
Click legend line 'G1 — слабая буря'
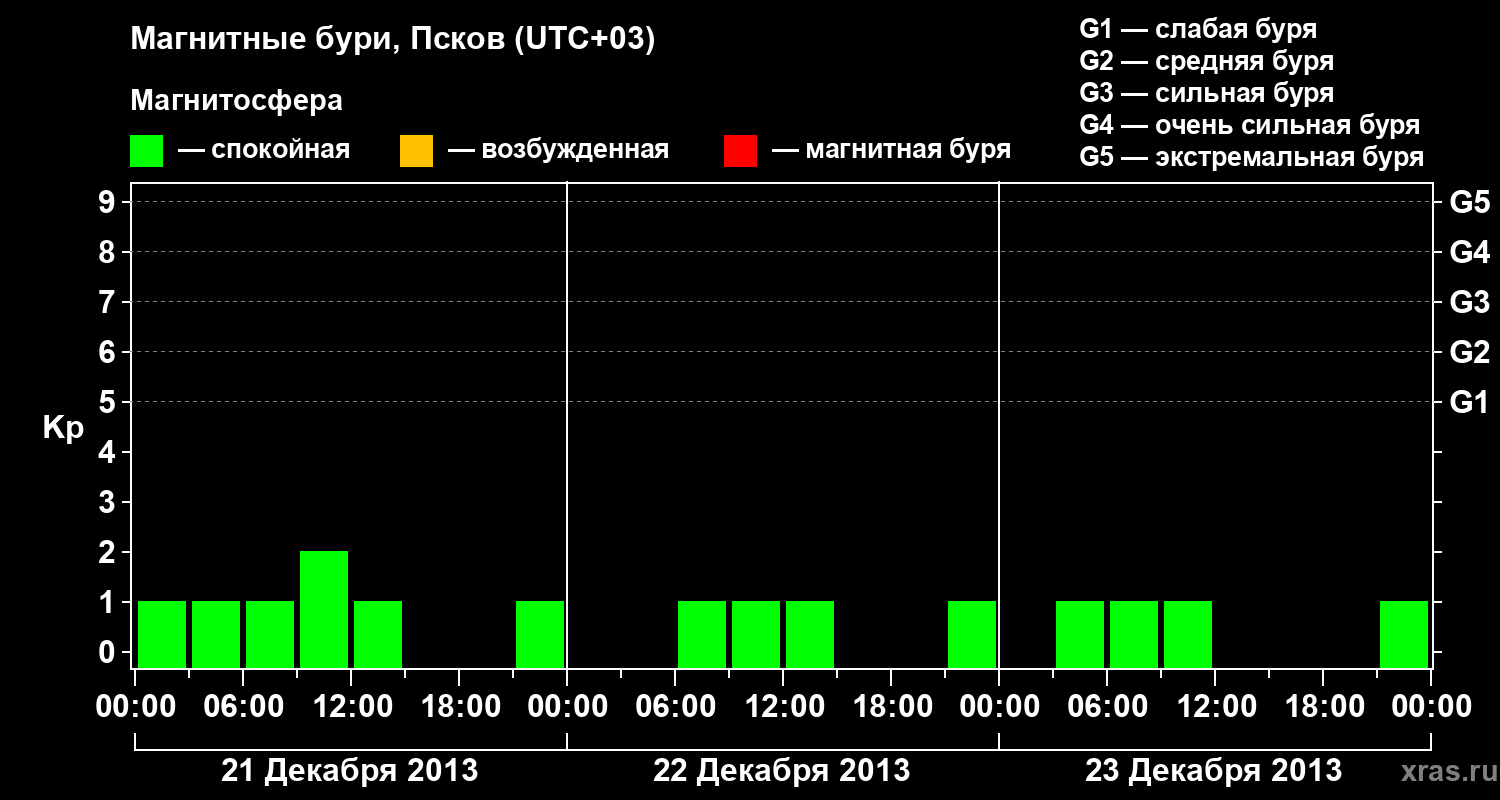[x=1198, y=29]
